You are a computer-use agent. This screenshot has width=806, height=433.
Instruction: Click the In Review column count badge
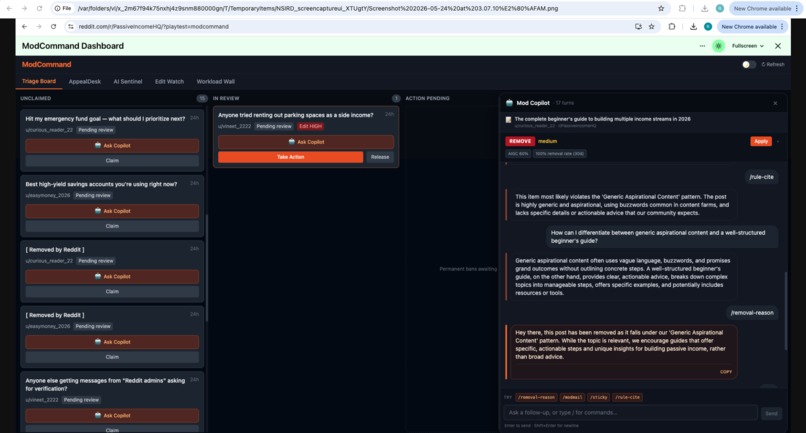coord(396,98)
